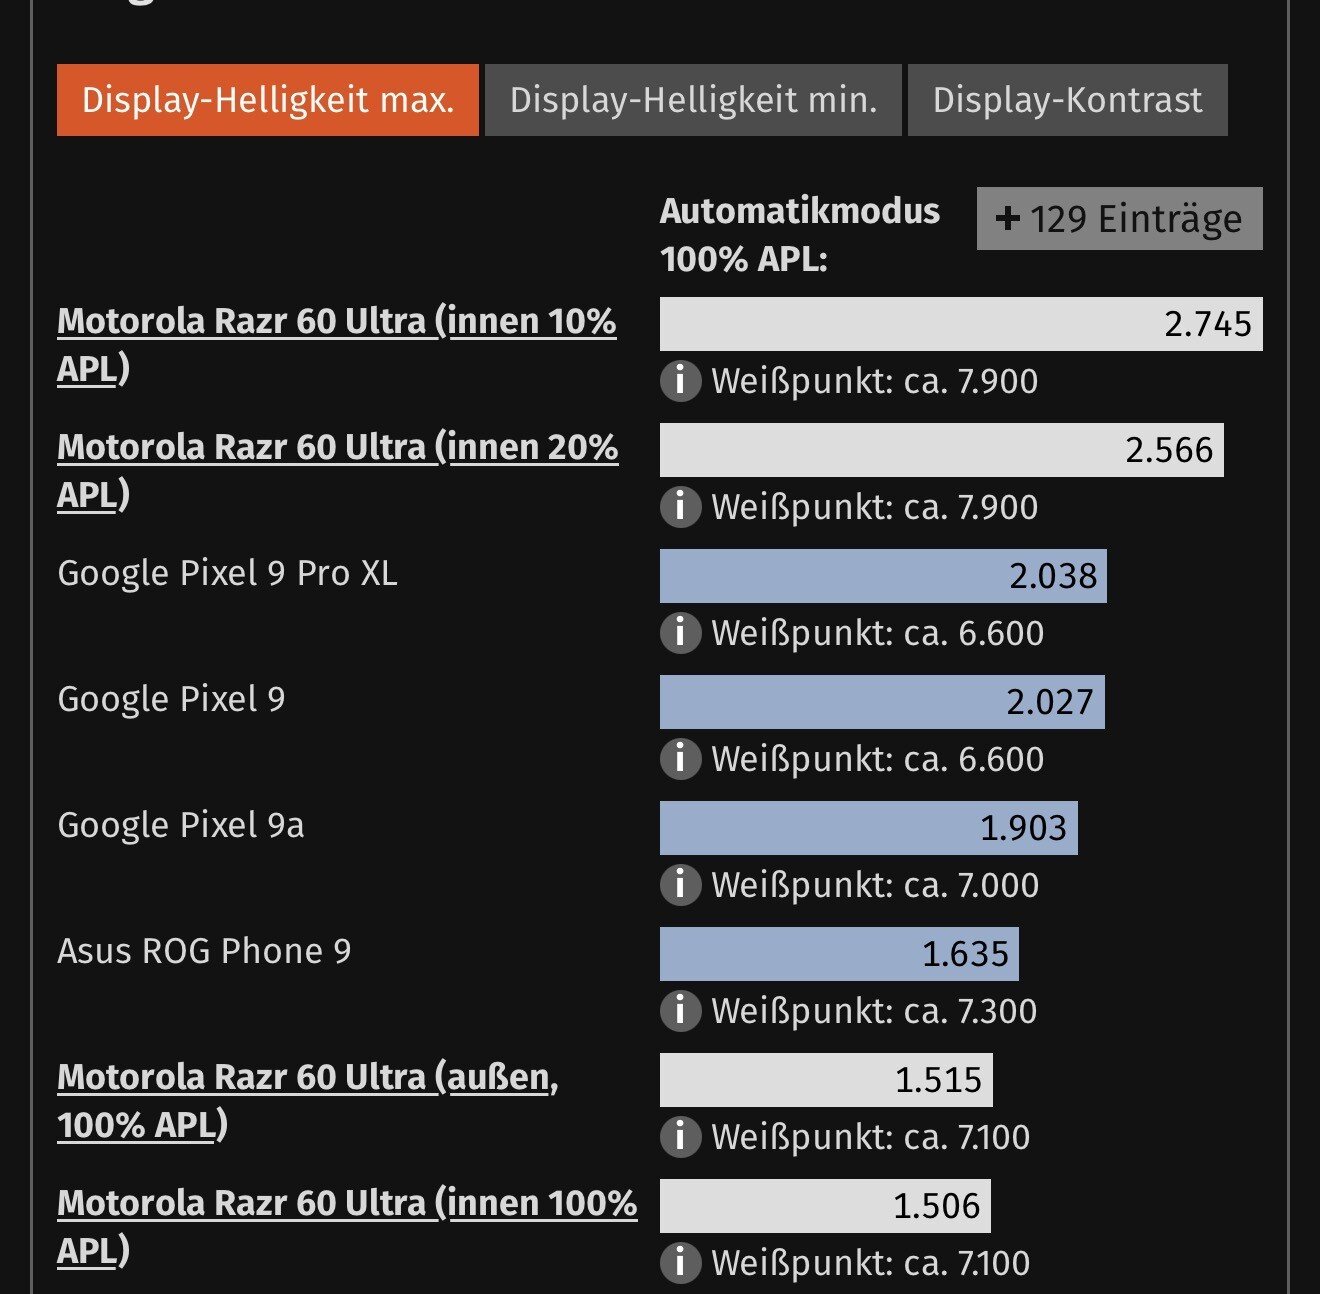1320x1294 pixels.
Task: Open Motorola Razr 60 Ultra (innen 100% APL) link
Action: click(346, 1204)
